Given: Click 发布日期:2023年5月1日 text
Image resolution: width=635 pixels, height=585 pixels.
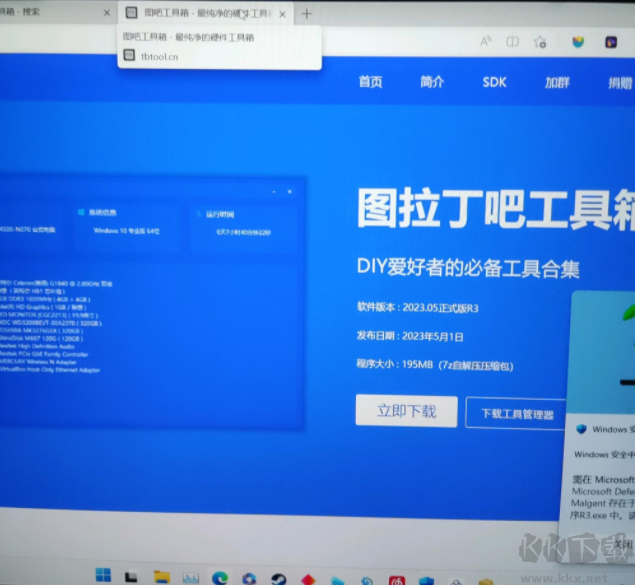Looking at the screenshot, I should [410, 336].
